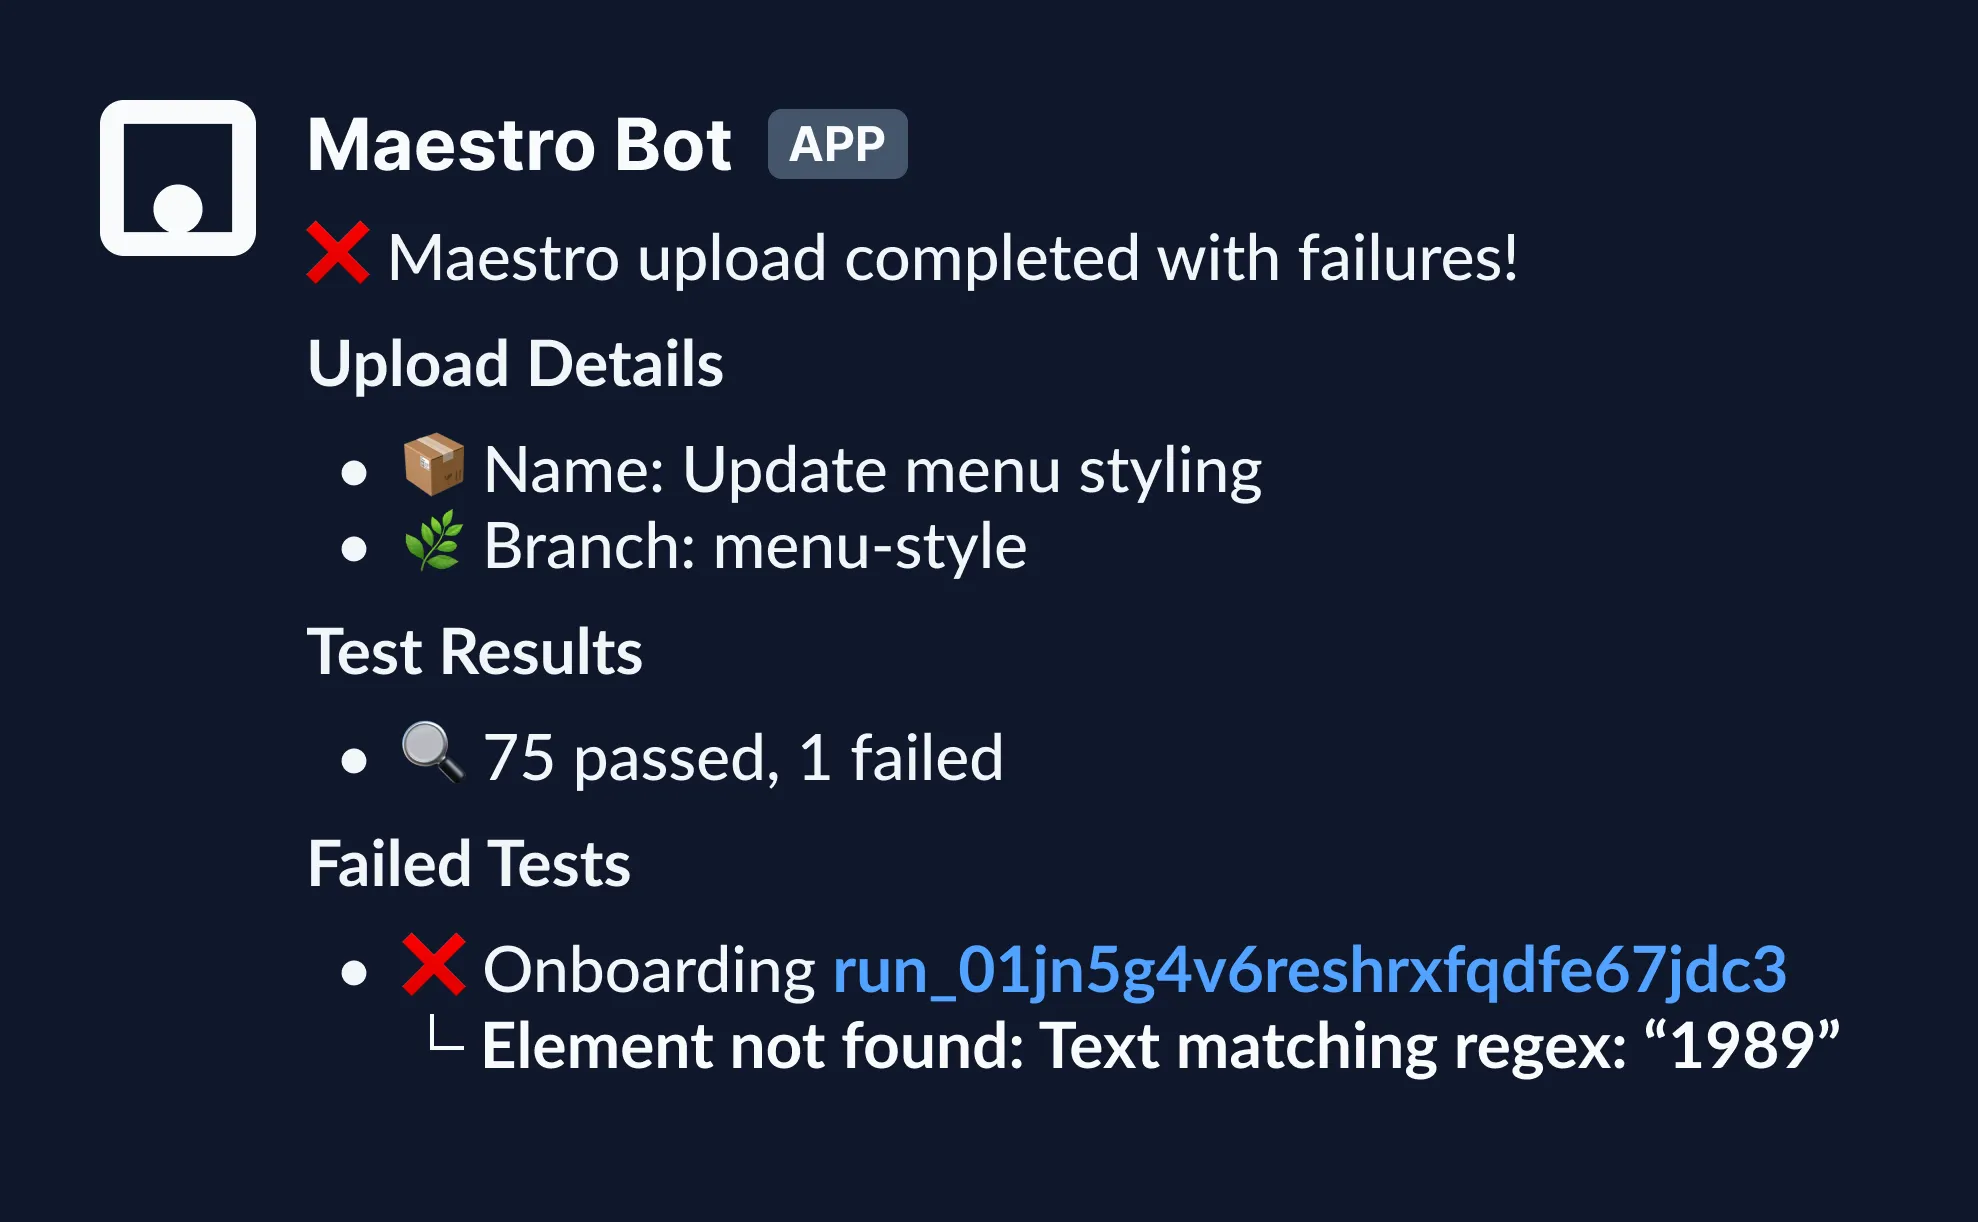Click the package box emoji
This screenshot has width=1978, height=1222.
(x=433, y=465)
